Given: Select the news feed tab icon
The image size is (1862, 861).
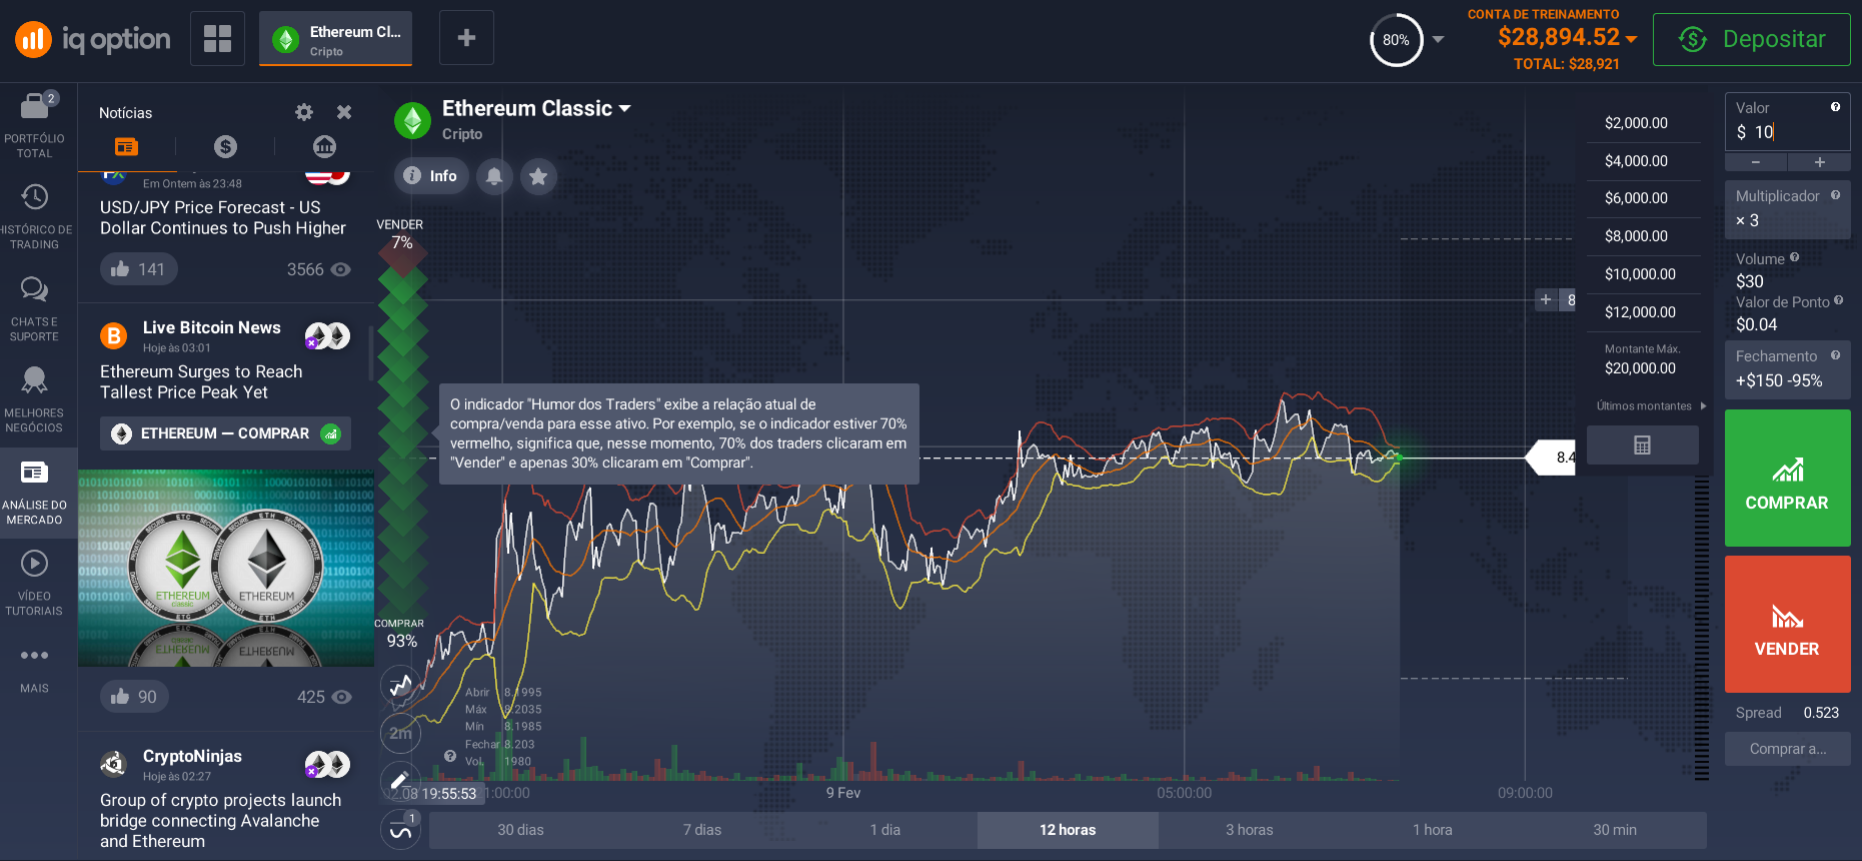Looking at the screenshot, I should (x=126, y=147).
